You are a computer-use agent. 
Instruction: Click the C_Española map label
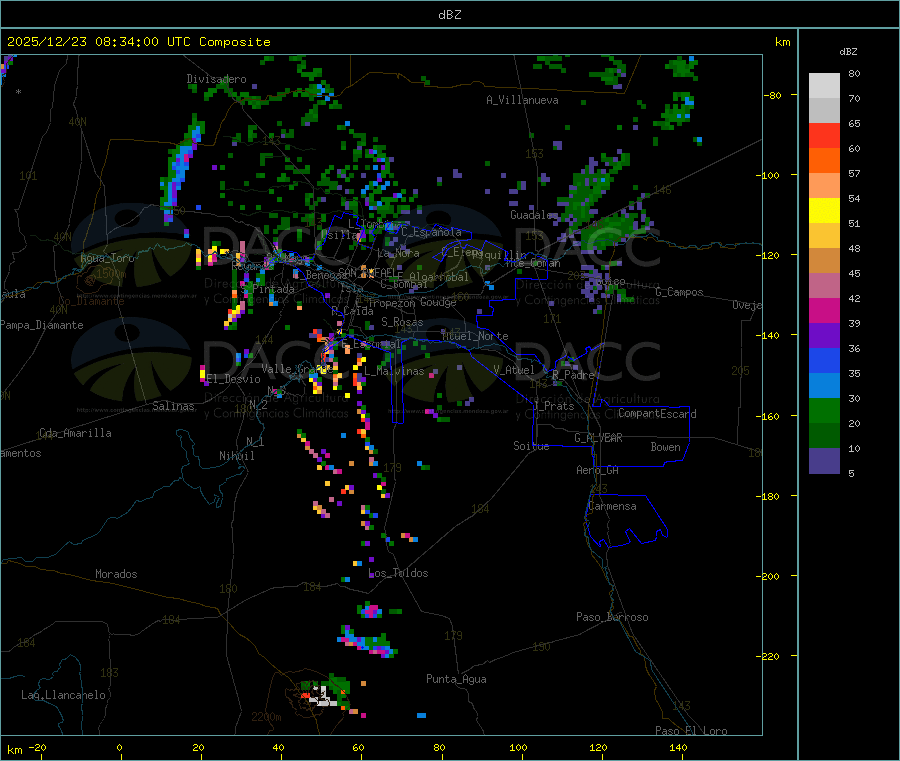coord(431,232)
